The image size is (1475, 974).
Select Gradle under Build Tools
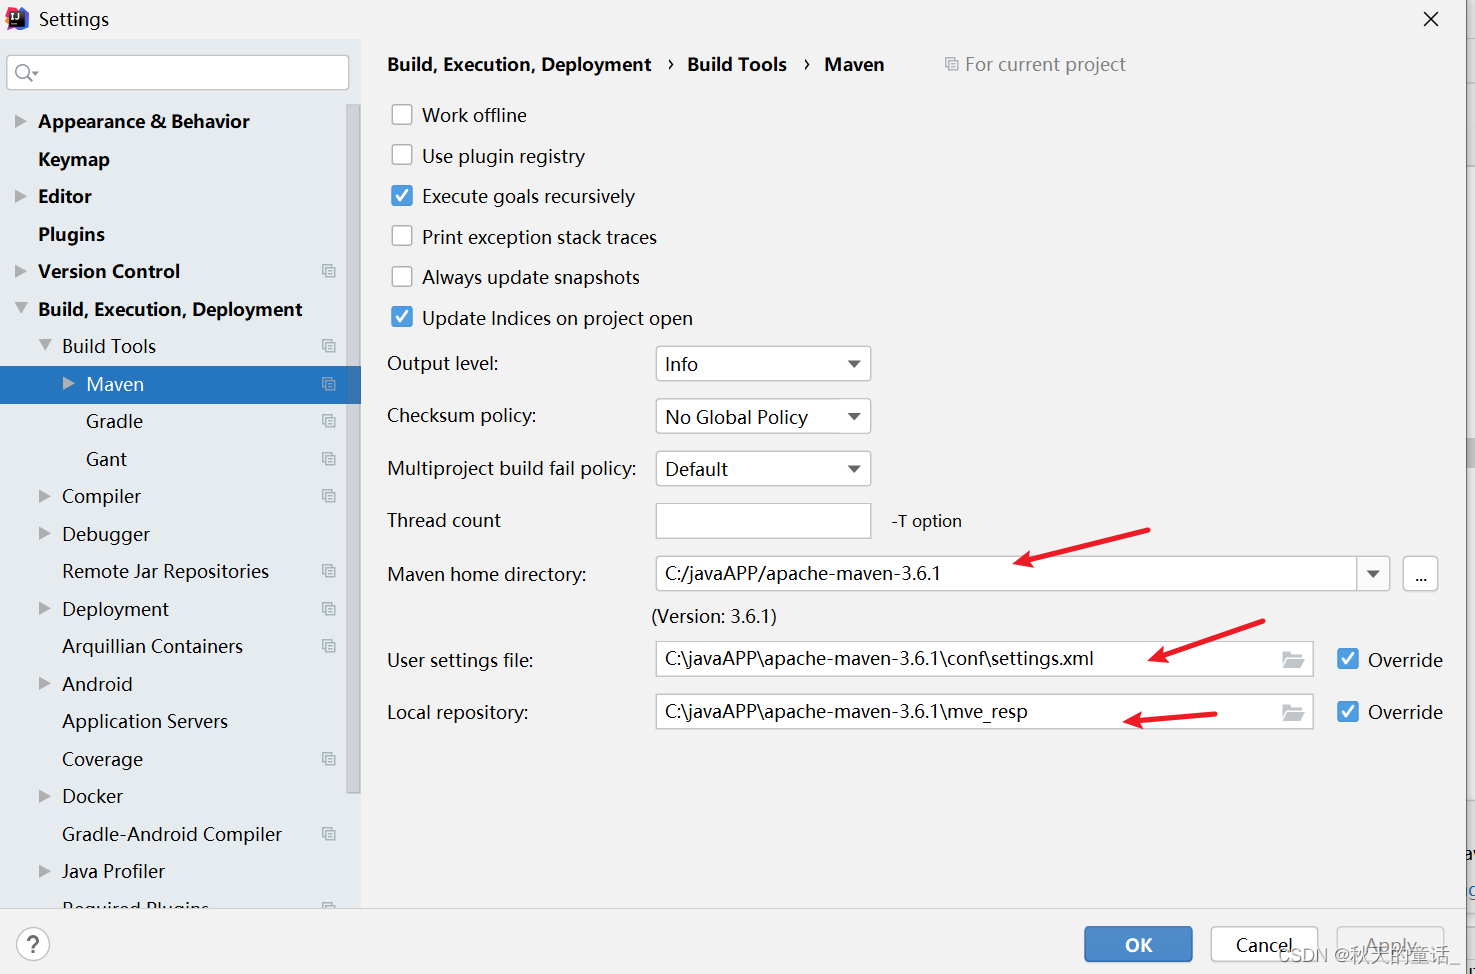tap(114, 421)
